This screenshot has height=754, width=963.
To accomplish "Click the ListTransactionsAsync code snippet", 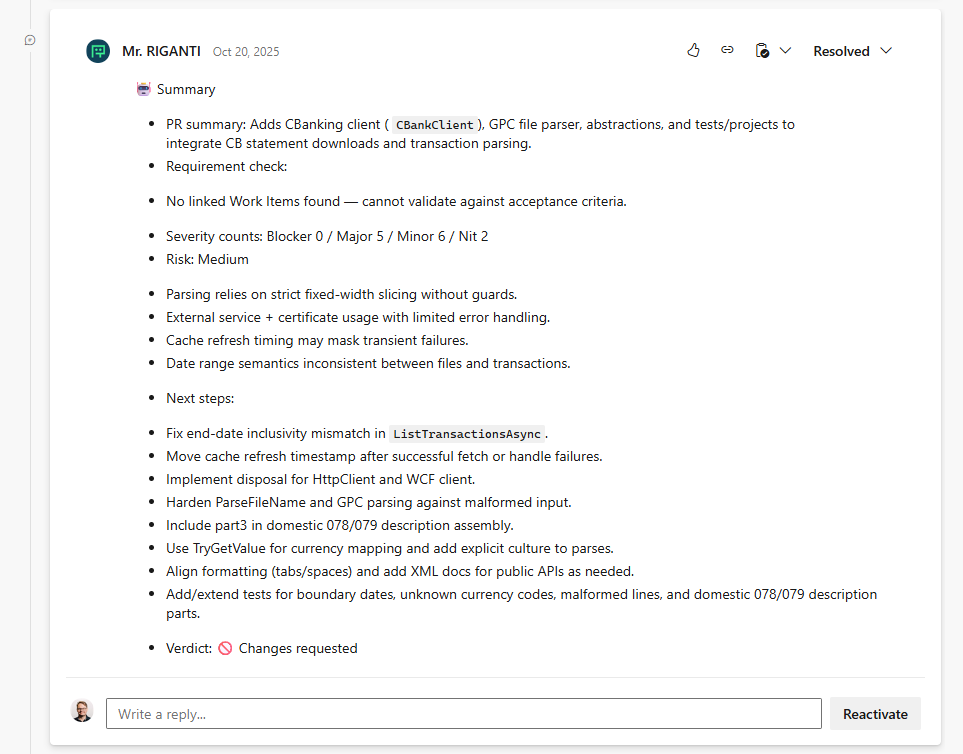I will click(467, 434).
